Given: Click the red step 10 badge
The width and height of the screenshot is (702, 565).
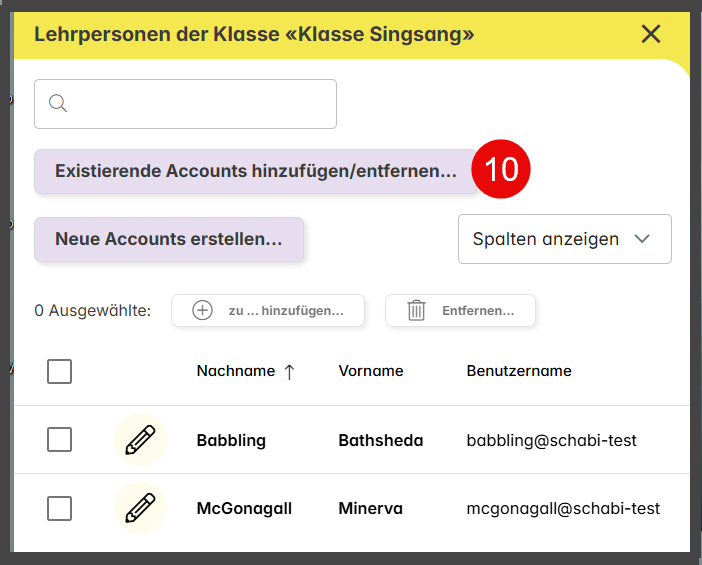Looking at the screenshot, I should [x=501, y=169].
